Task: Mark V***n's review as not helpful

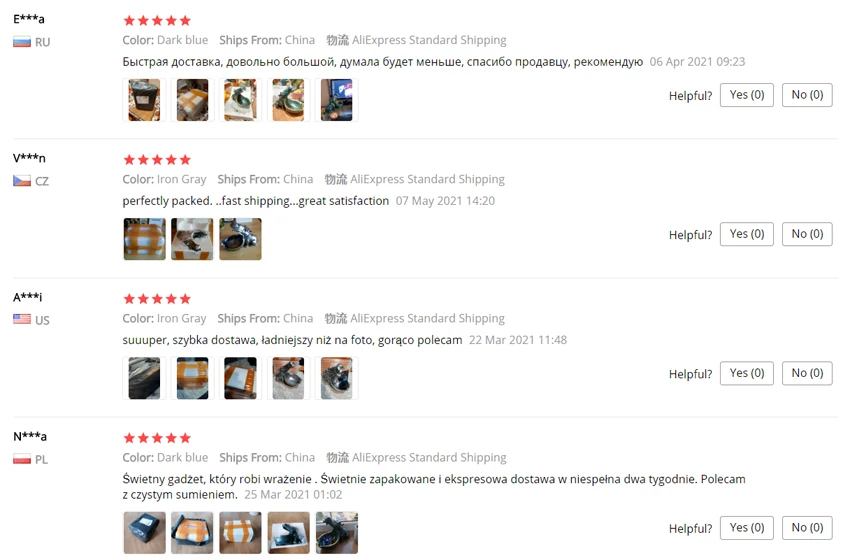Action: click(x=807, y=234)
